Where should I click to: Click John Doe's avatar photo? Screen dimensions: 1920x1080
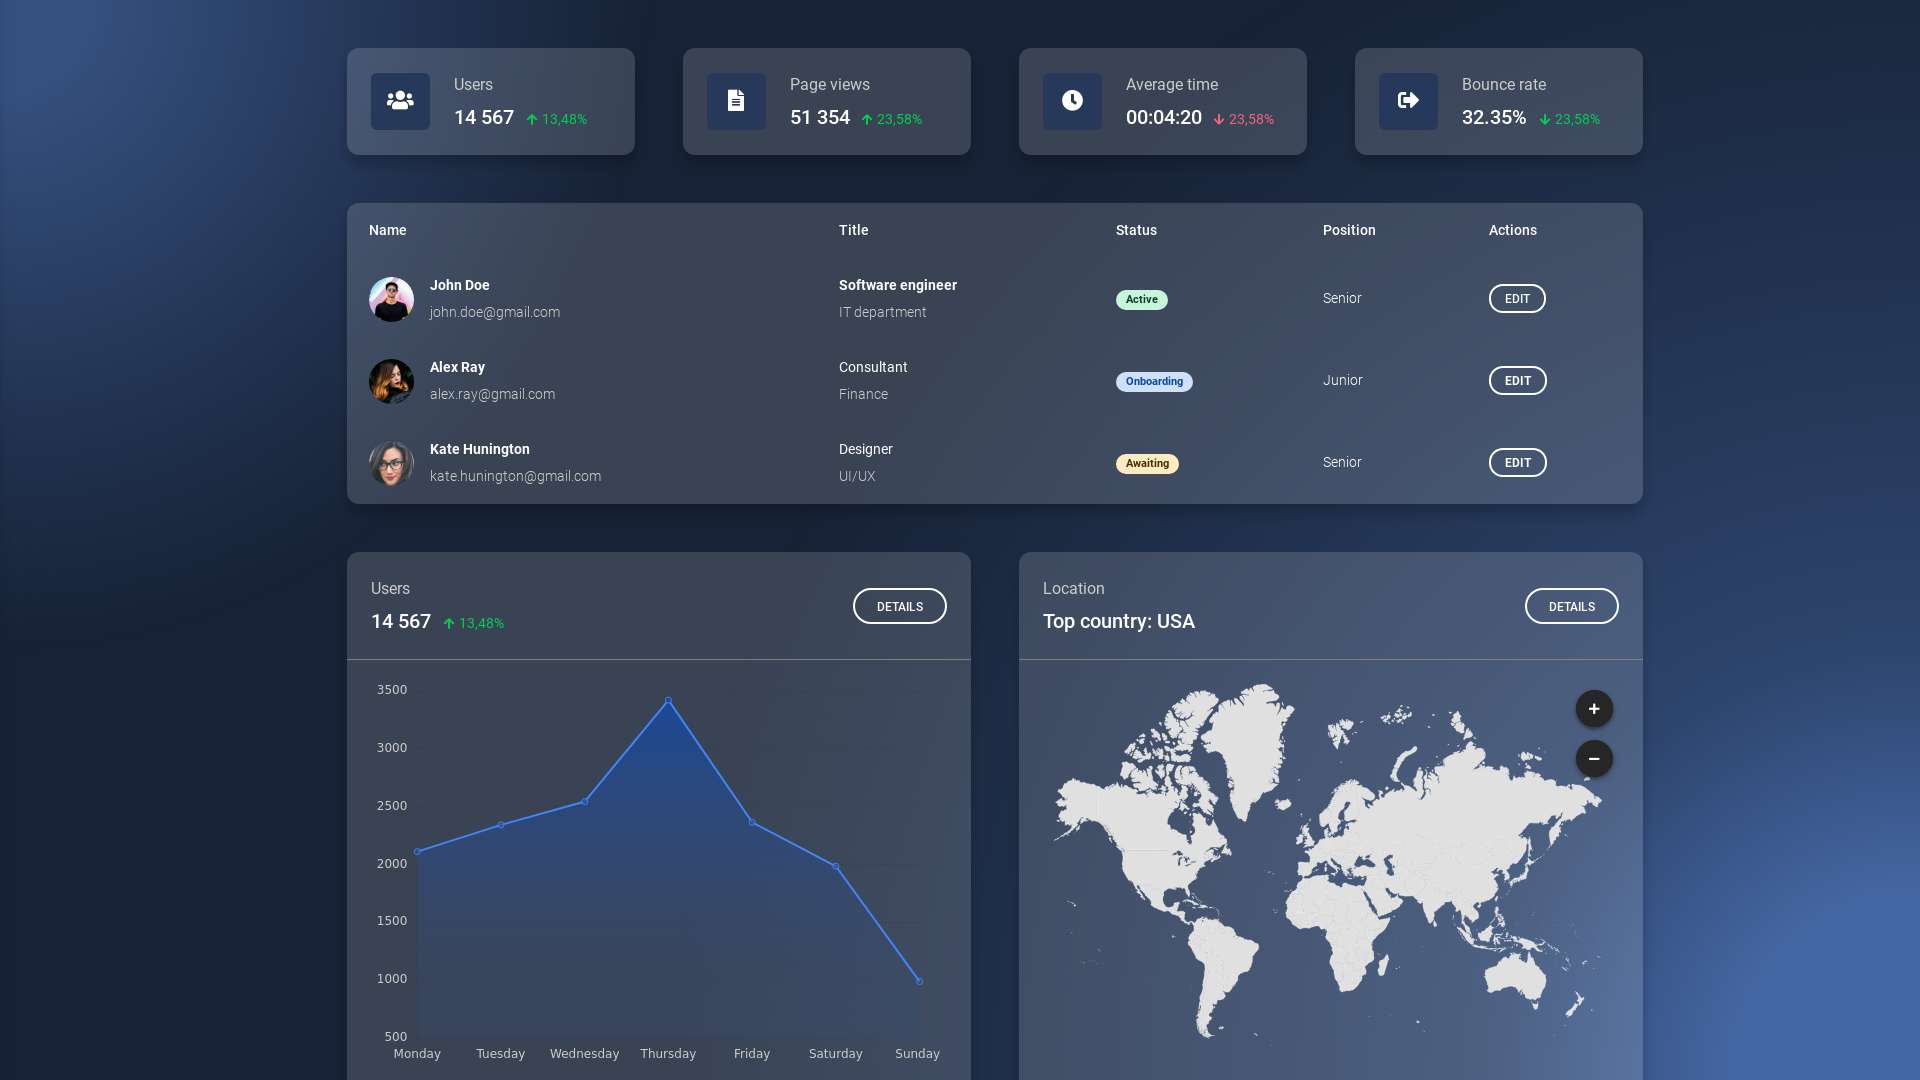391,299
